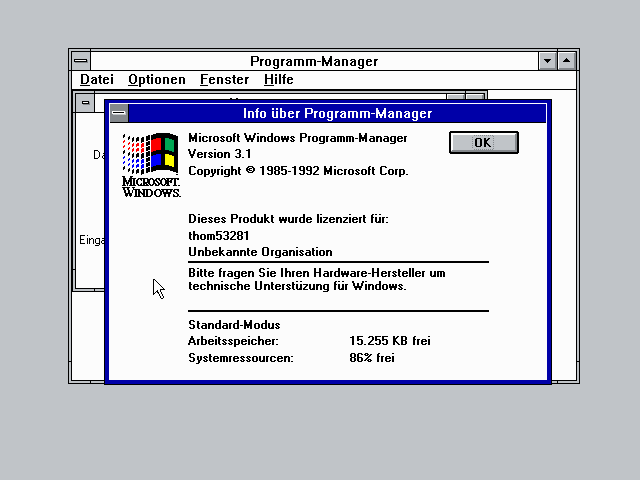The width and height of the screenshot is (640, 480).
Task: Open the Hilfe menu
Action: coord(279,79)
